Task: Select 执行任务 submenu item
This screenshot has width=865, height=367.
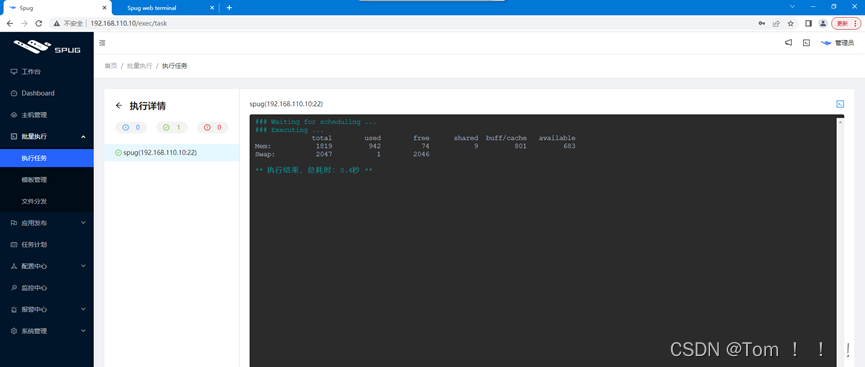Action: click(x=47, y=158)
